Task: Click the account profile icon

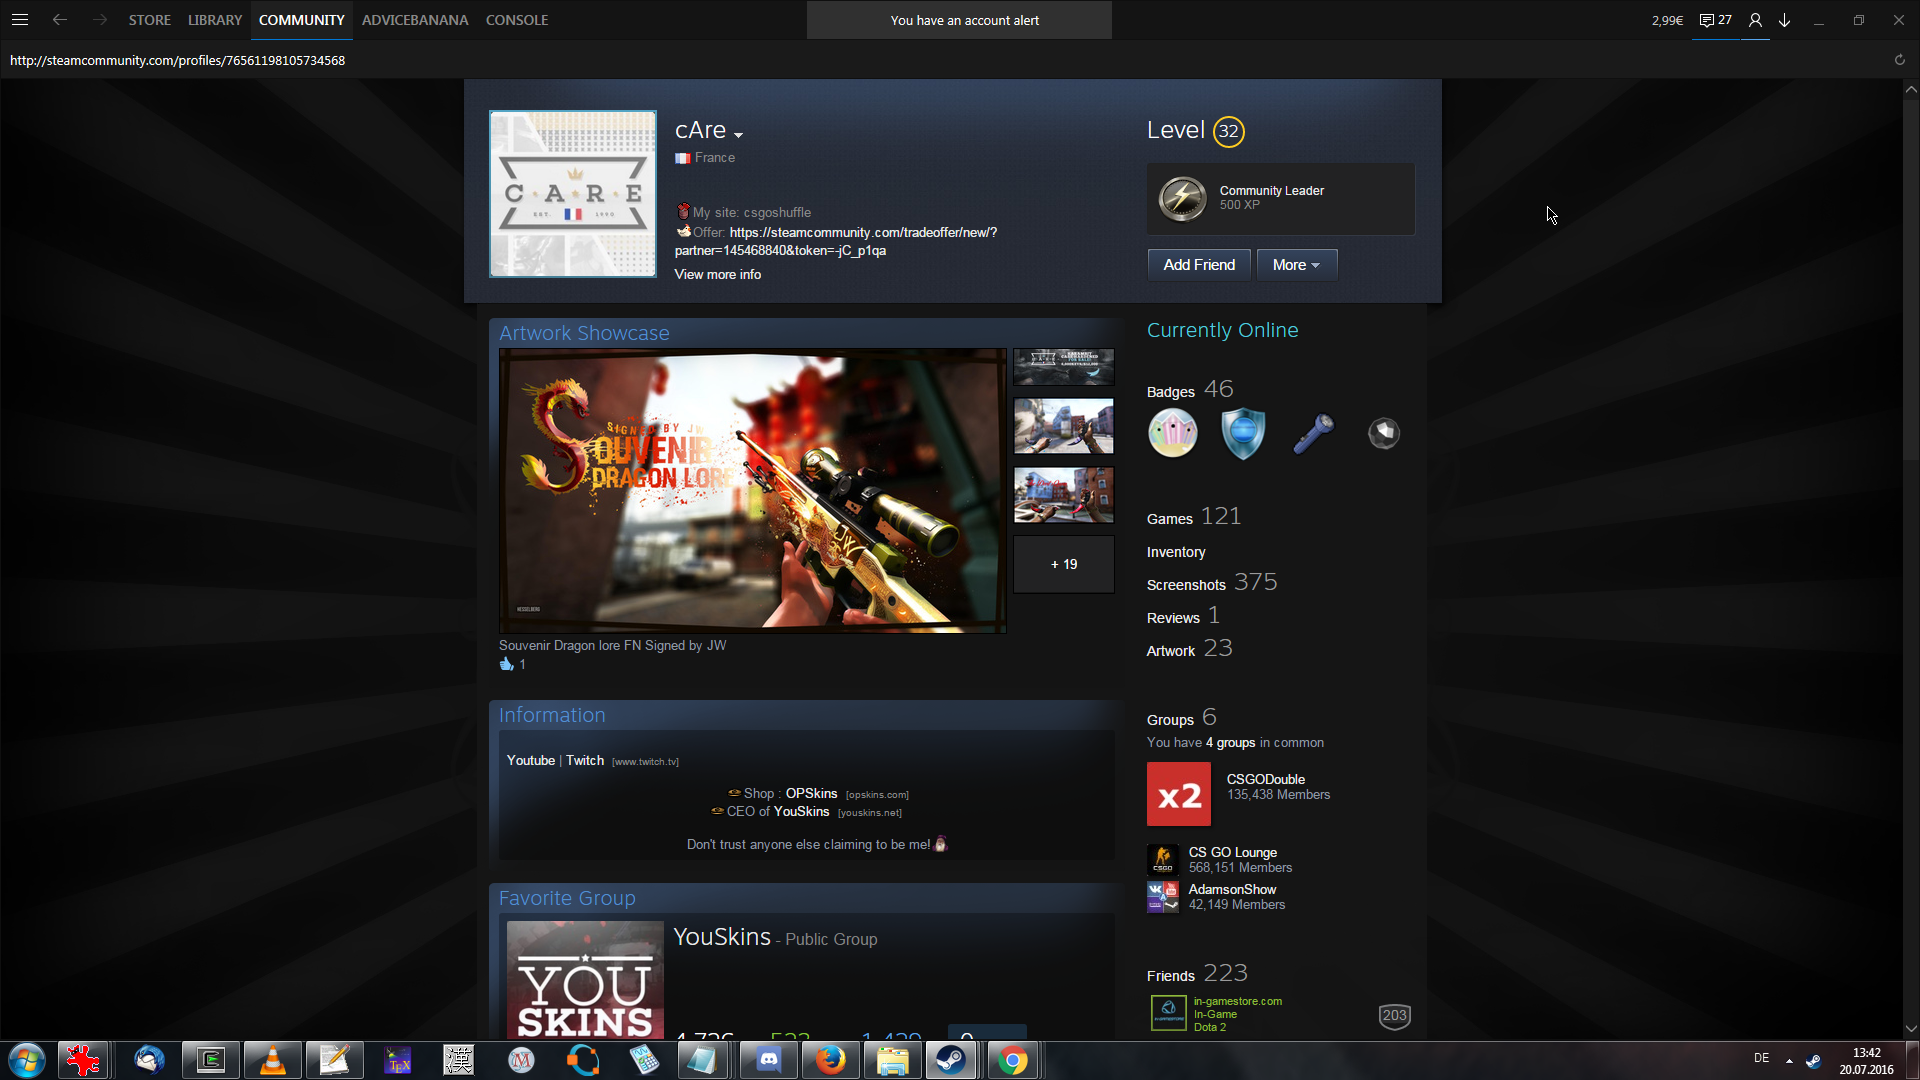Action: pos(1755,20)
